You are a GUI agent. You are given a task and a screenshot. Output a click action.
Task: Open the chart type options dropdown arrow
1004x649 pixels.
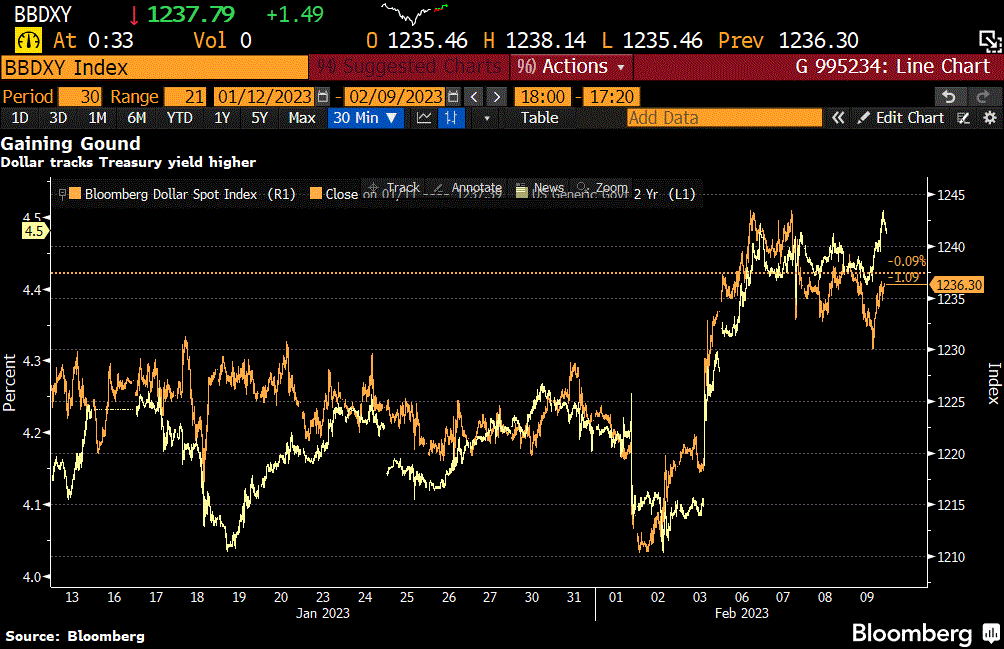(487, 118)
